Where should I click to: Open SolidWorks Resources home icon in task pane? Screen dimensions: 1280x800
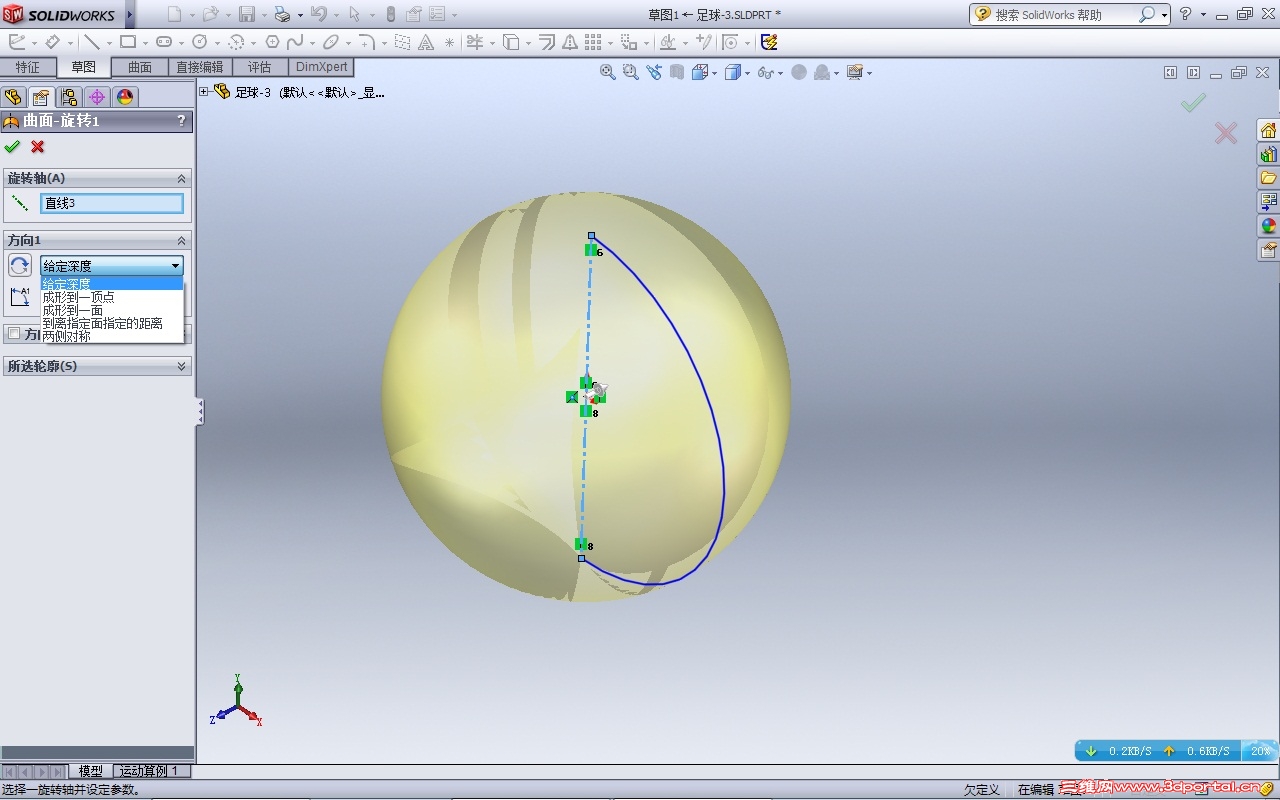[1268, 131]
